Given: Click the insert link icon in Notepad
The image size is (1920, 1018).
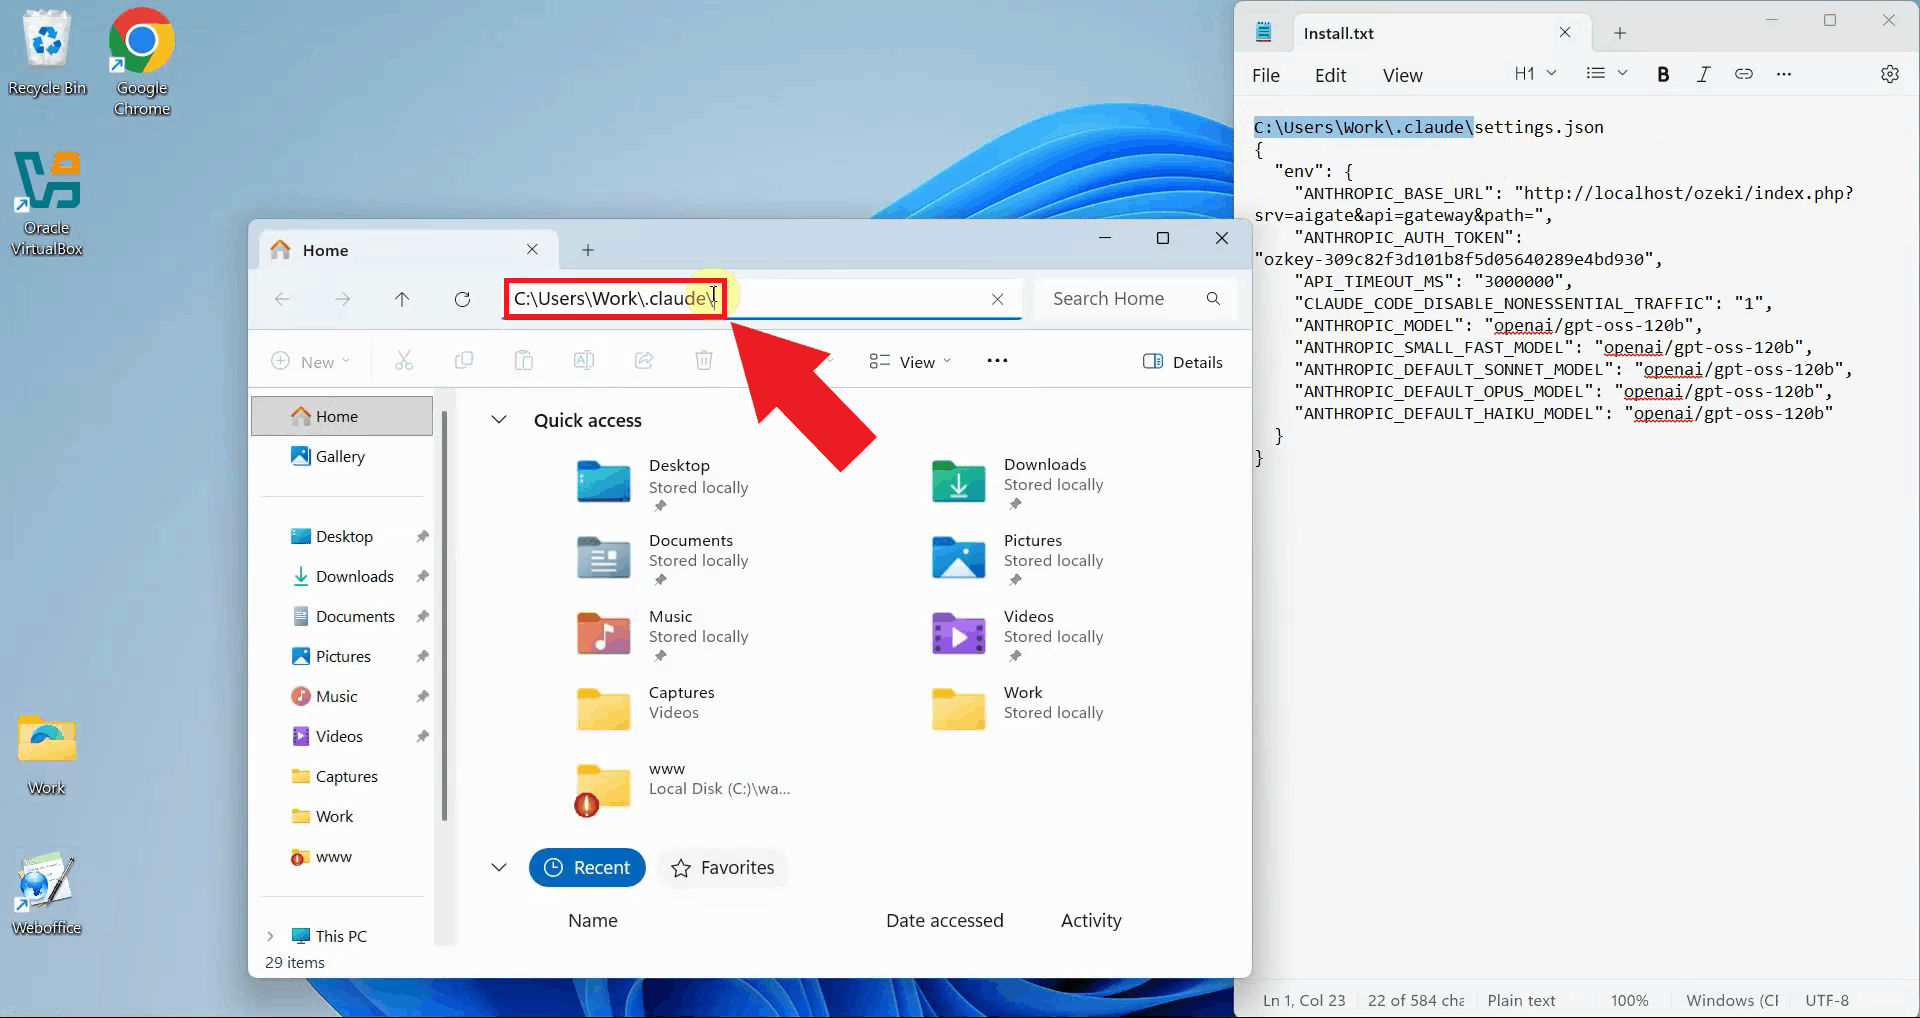Looking at the screenshot, I should [1743, 74].
